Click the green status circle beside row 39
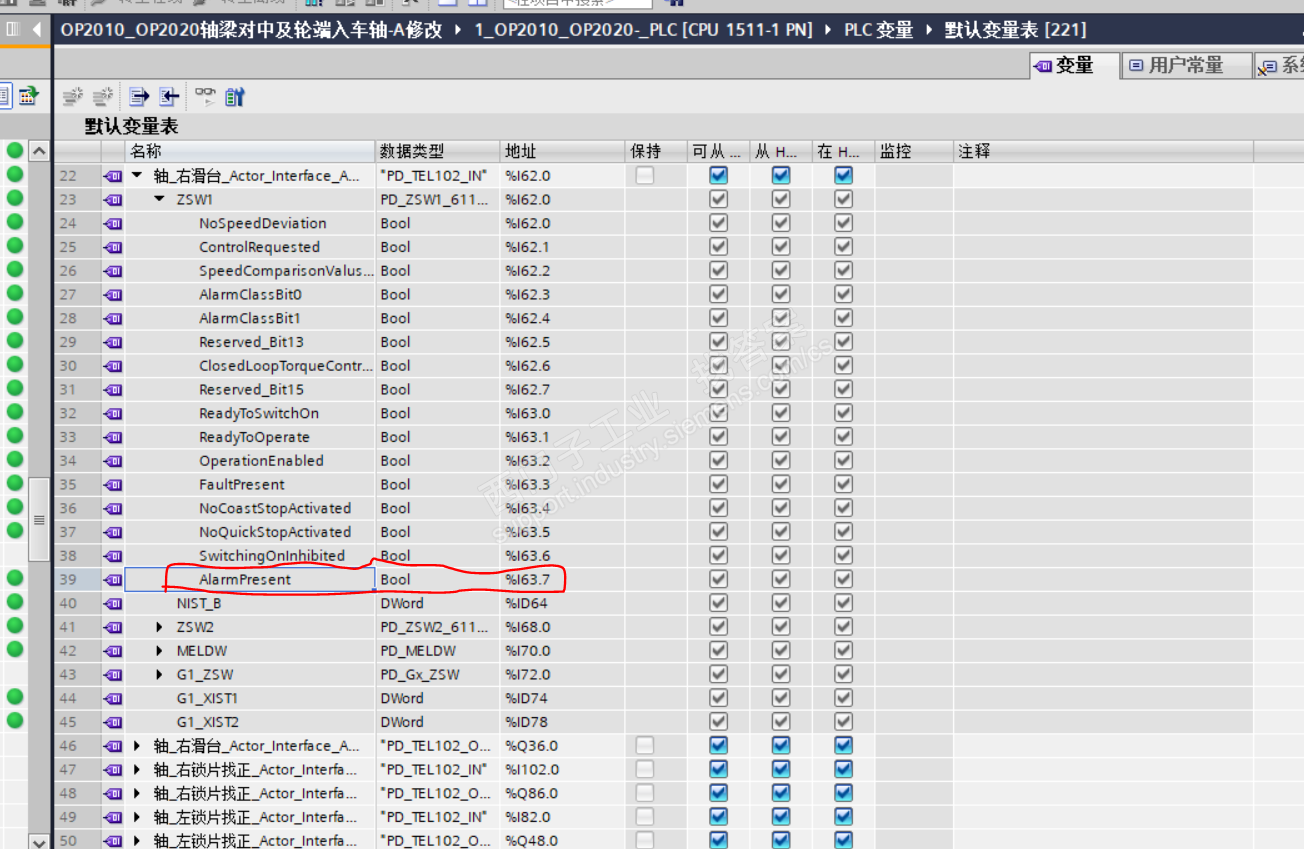Viewport: 1304px width, 849px height. tap(15, 578)
